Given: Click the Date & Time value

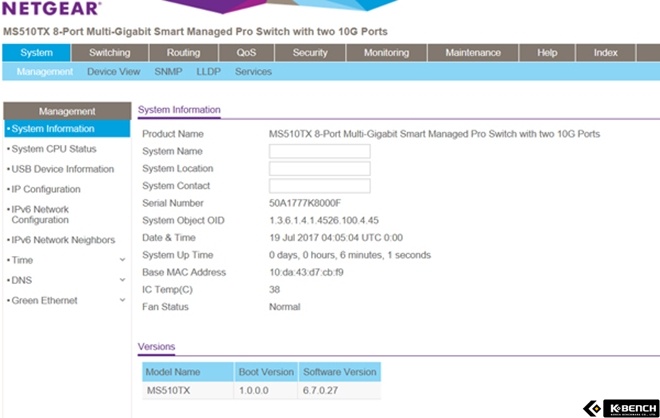Looking at the screenshot, I should tap(336, 238).
